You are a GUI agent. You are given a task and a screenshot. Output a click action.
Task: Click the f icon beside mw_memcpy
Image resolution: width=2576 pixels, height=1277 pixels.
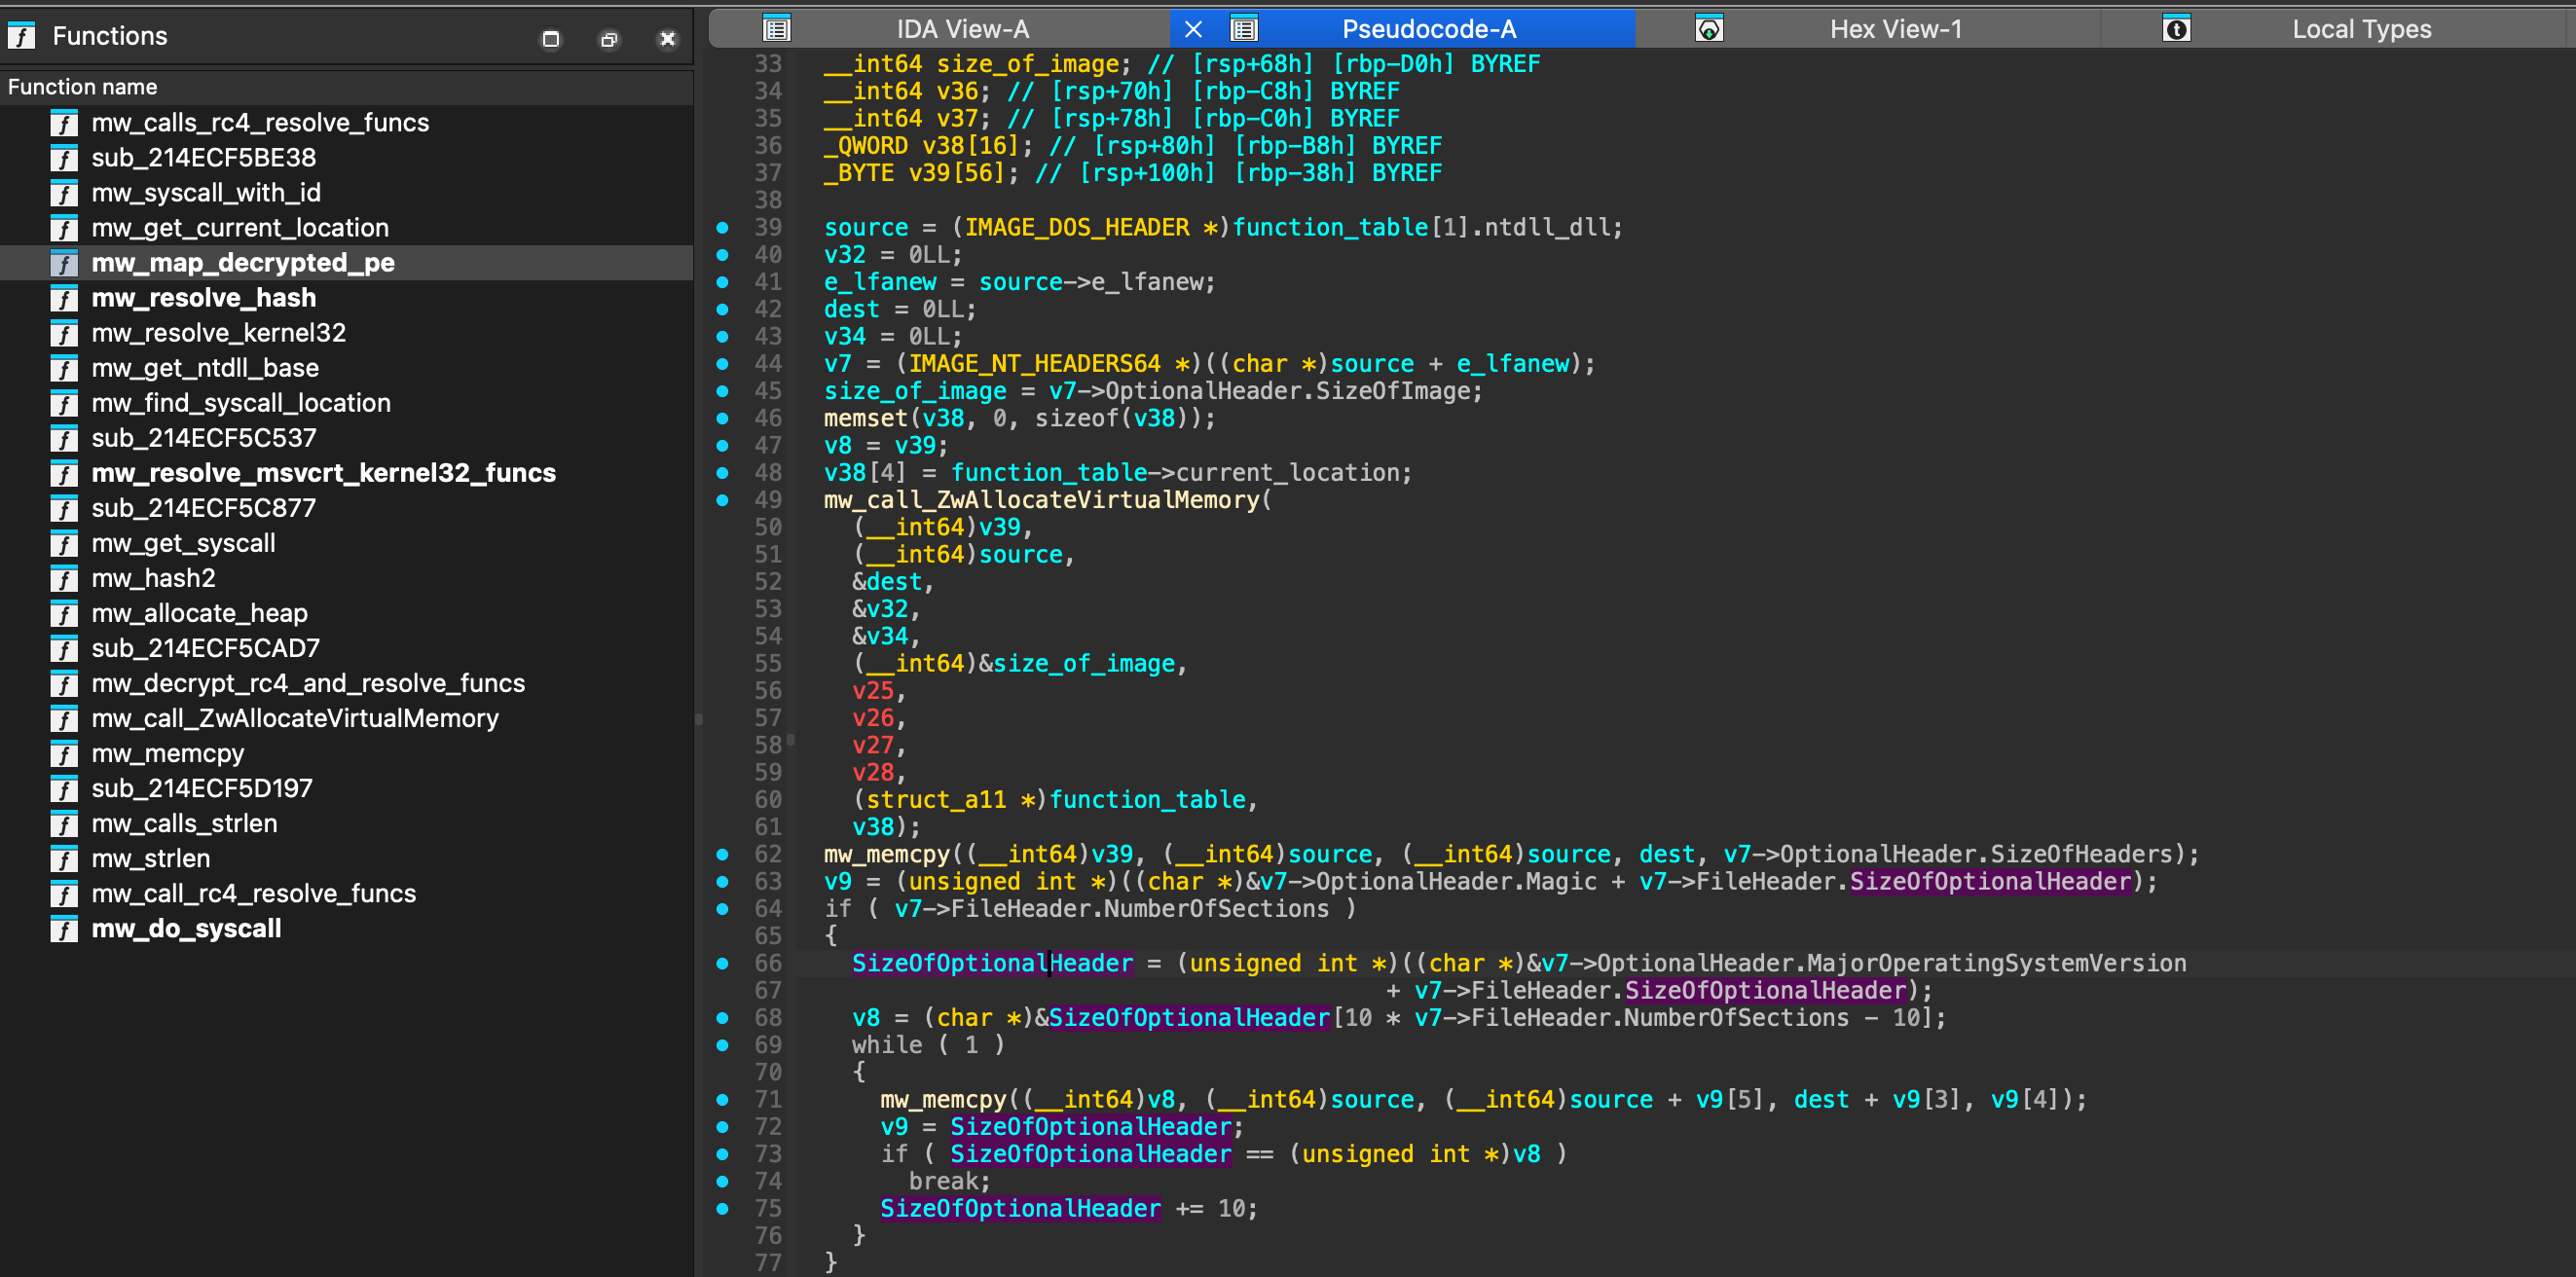[x=63, y=753]
